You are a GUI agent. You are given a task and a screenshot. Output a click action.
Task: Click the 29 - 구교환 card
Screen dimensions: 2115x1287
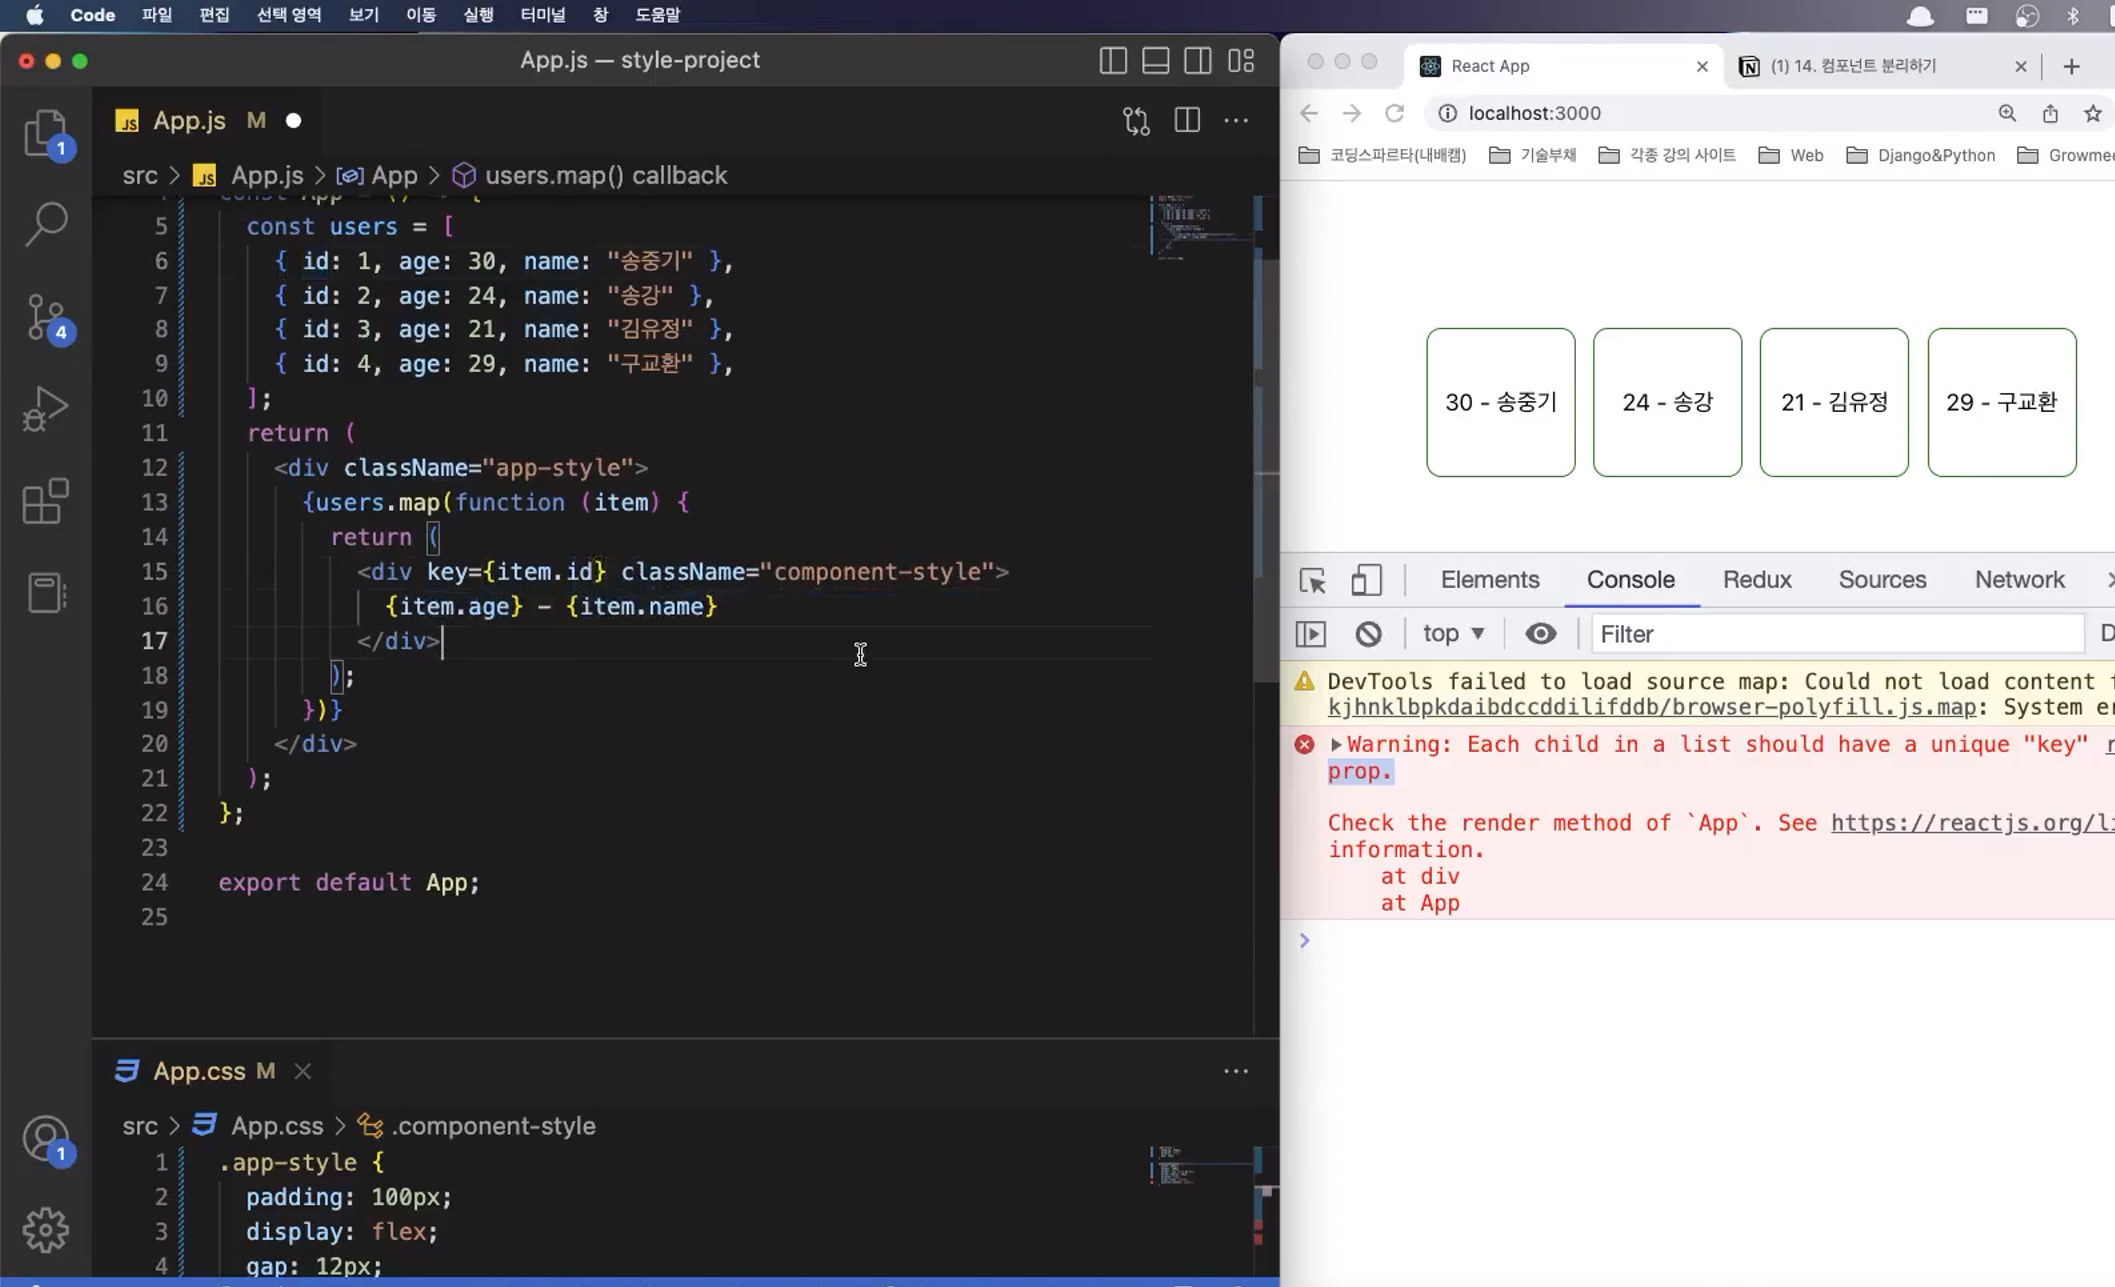click(x=2001, y=402)
